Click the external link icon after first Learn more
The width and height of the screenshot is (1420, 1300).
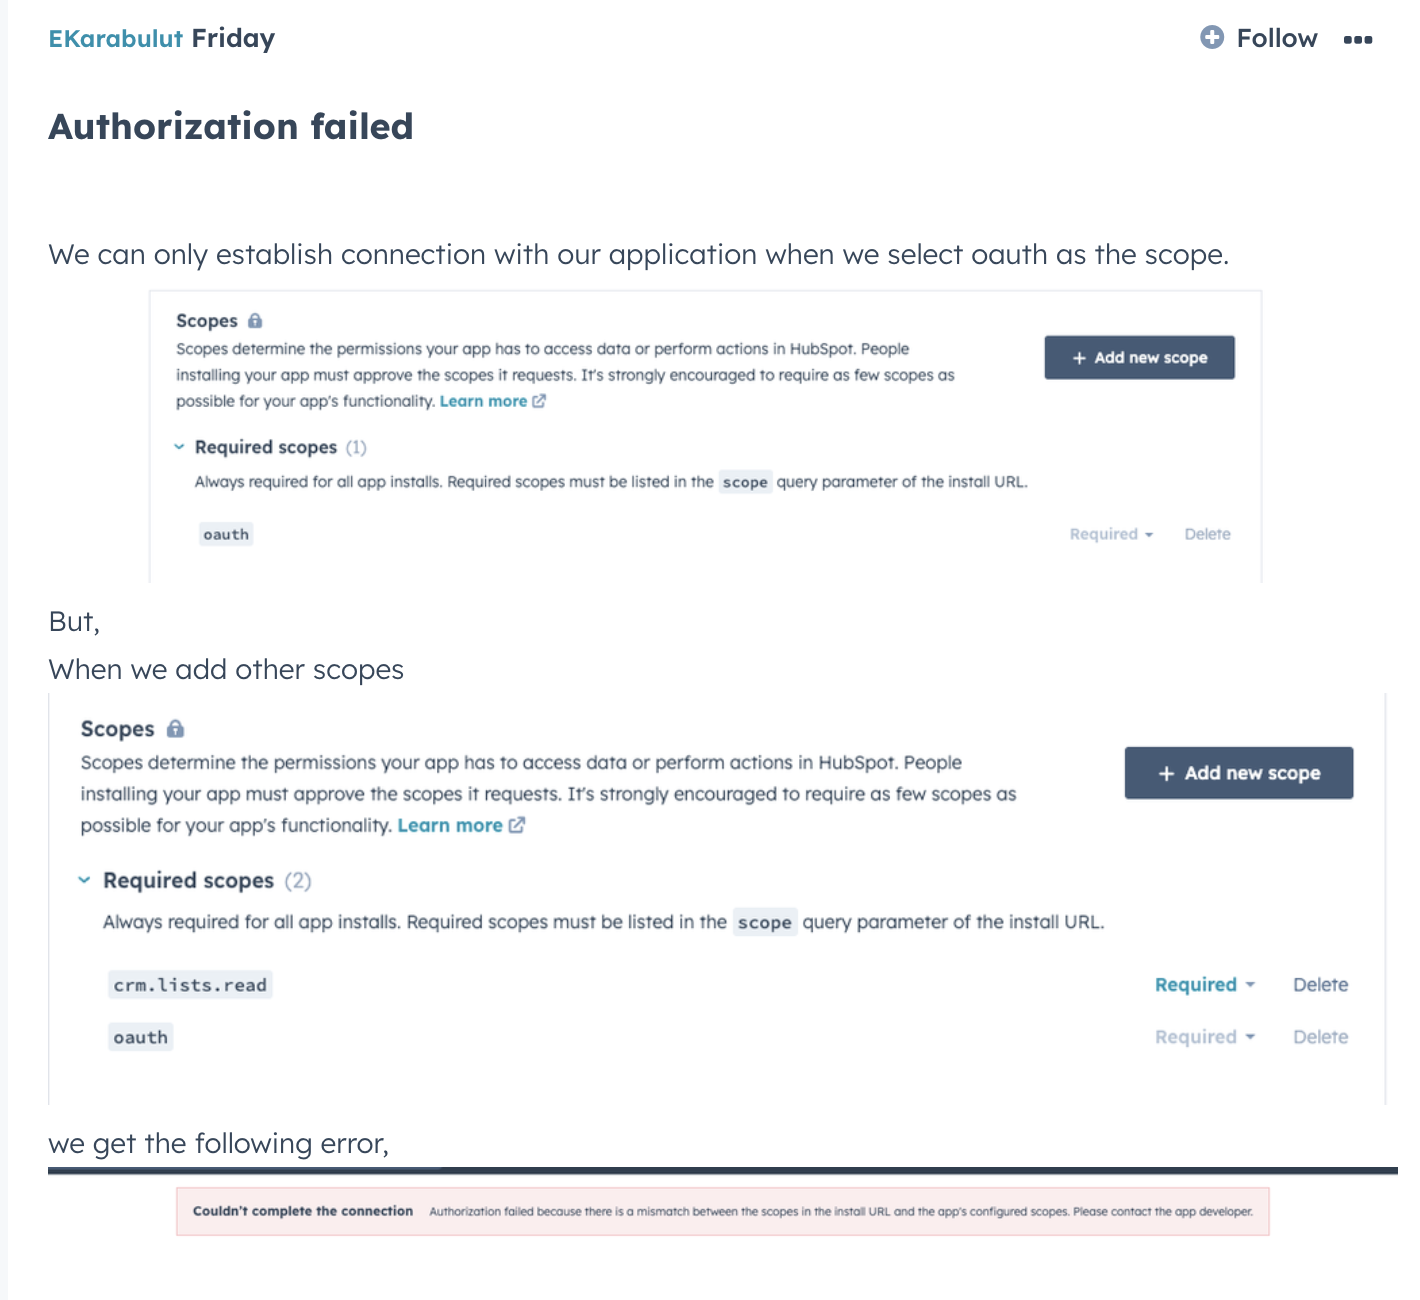(539, 400)
